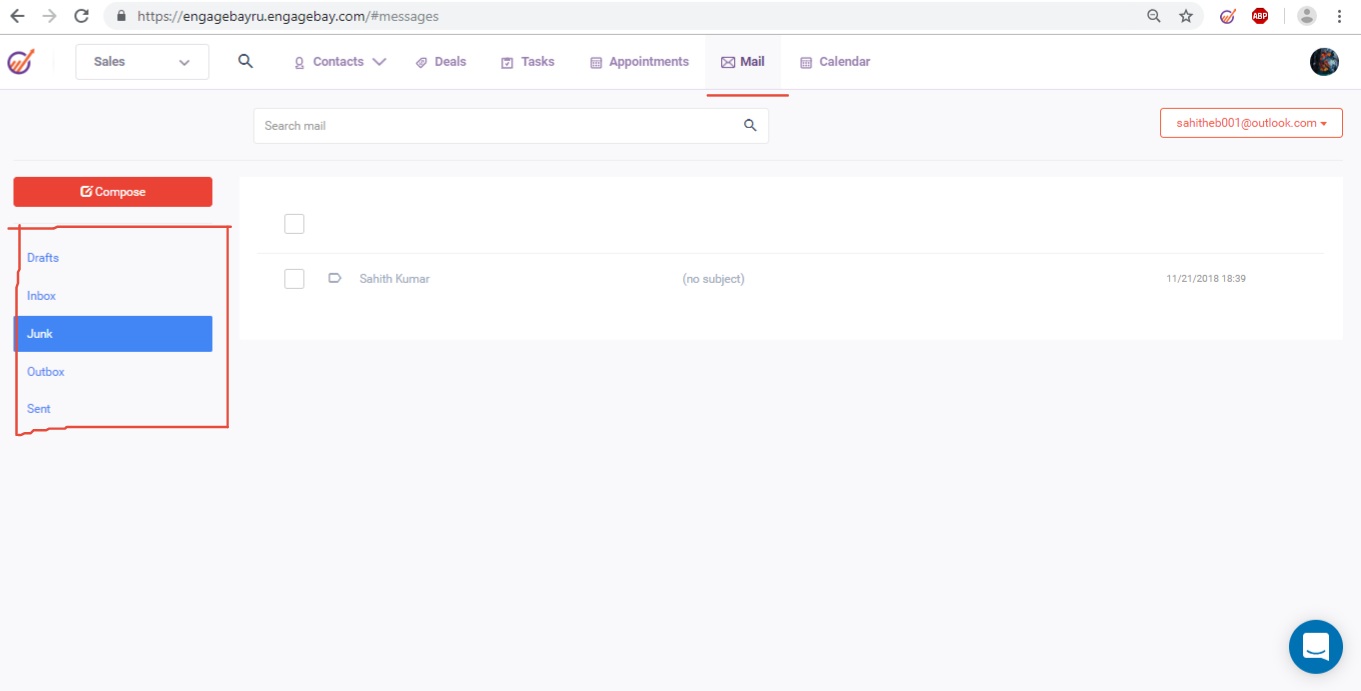The image size is (1361, 691).
Task: Focus the Search mail input field
Action: [495, 126]
